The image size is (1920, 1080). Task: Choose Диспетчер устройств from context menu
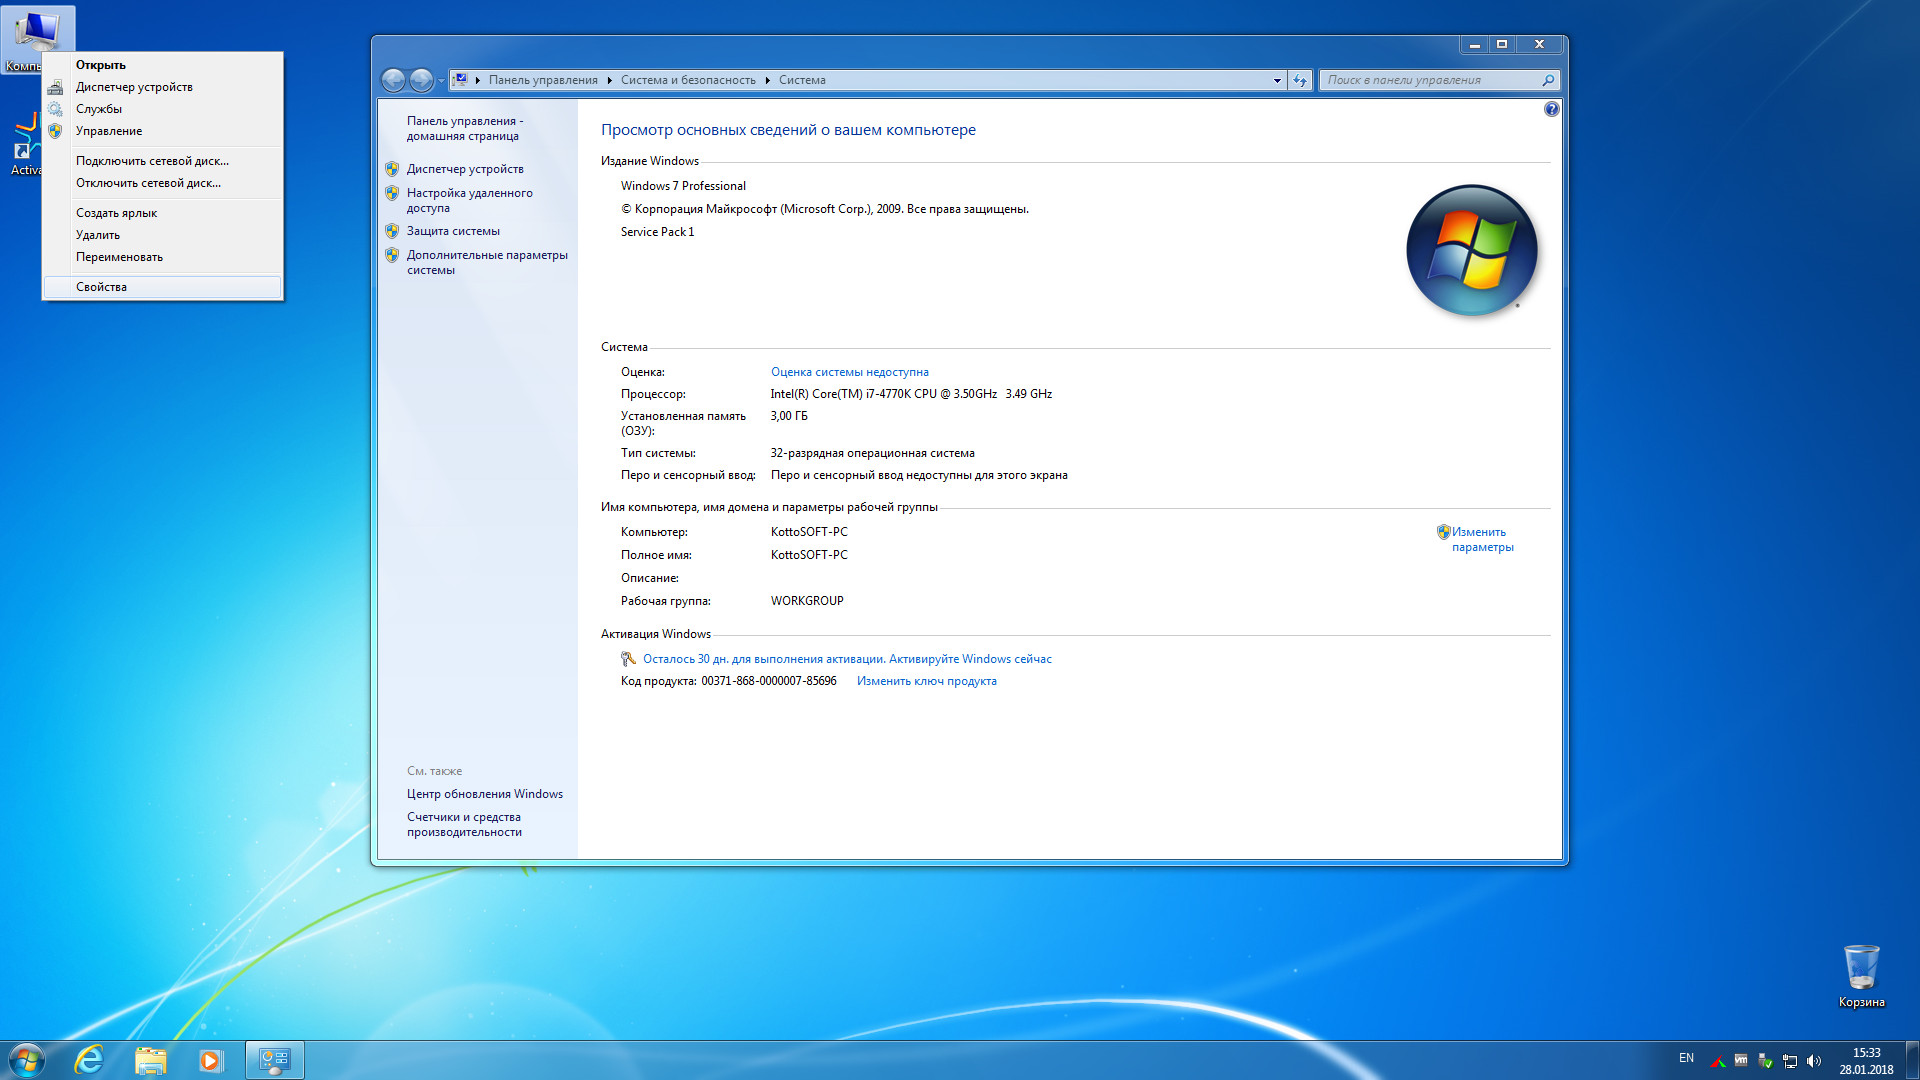point(134,87)
